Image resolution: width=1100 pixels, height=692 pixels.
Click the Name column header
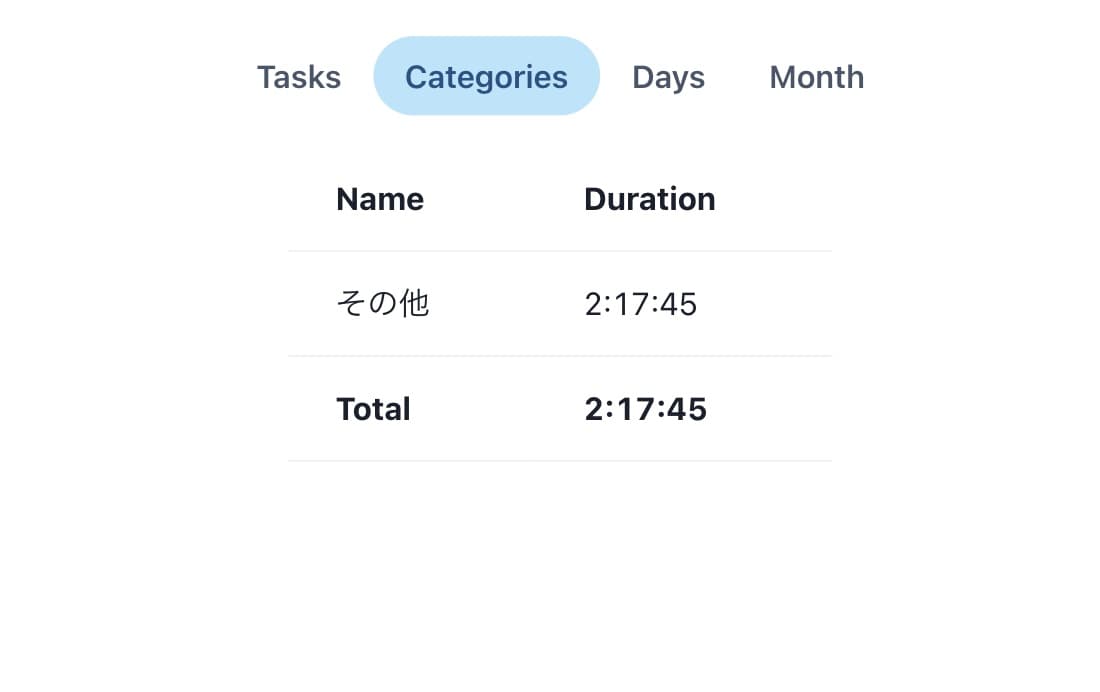(x=379, y=199)
